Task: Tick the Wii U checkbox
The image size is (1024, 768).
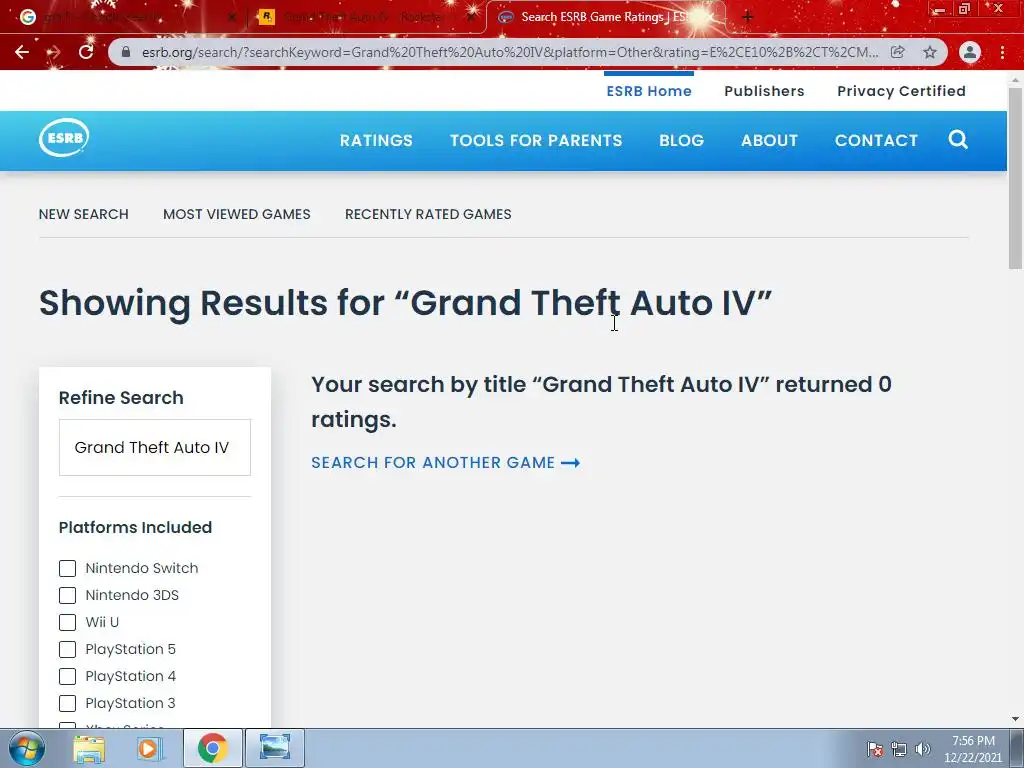Action: click(x=67, y=622)
